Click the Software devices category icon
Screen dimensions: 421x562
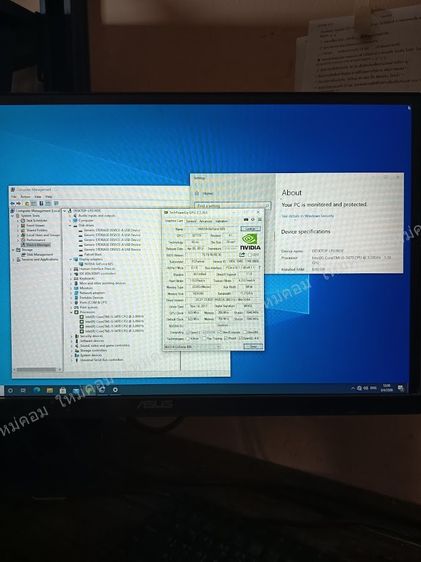[76, 341]
